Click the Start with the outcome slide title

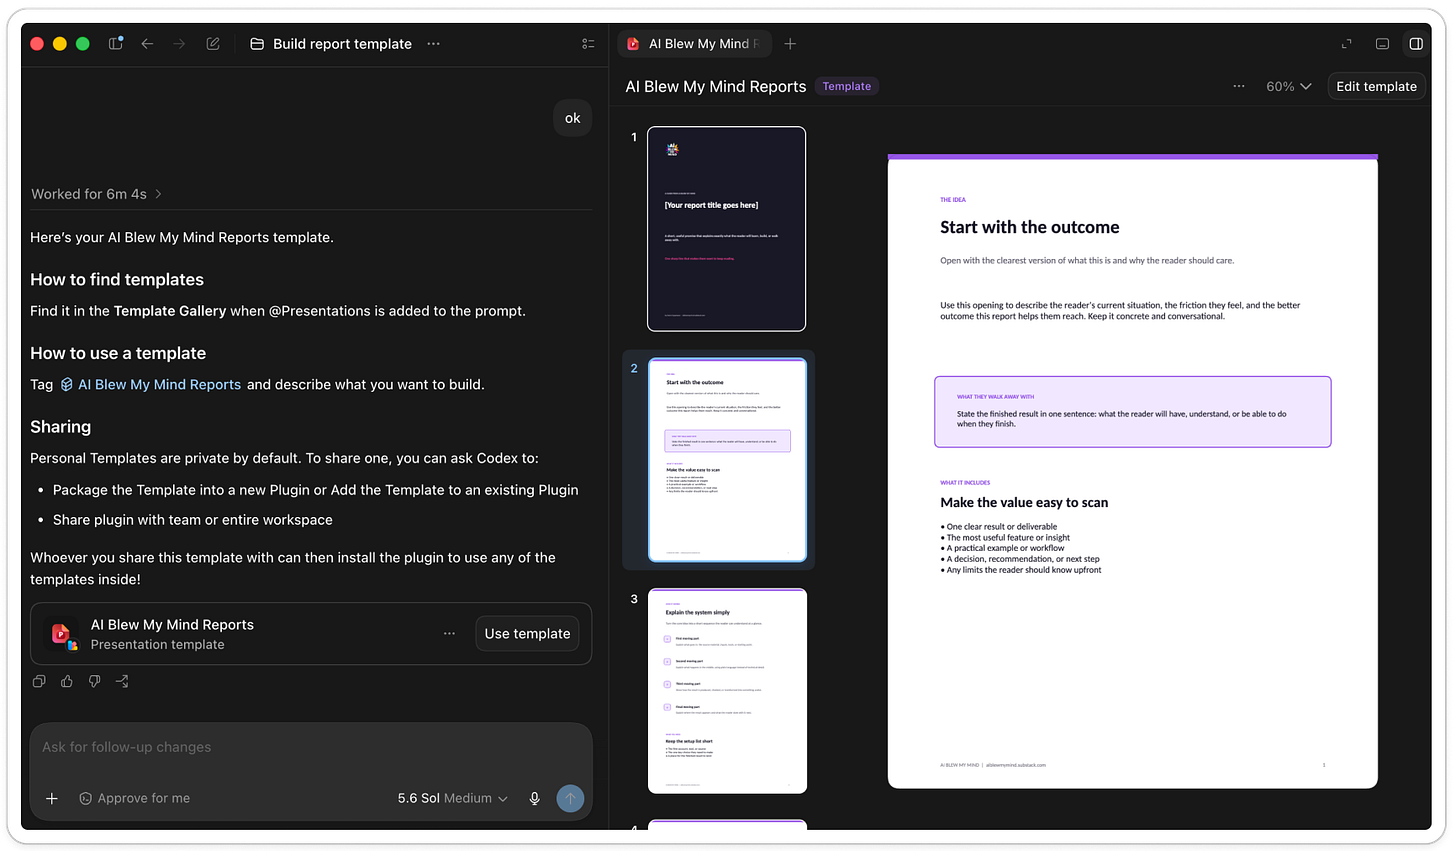coord(1029,228)
